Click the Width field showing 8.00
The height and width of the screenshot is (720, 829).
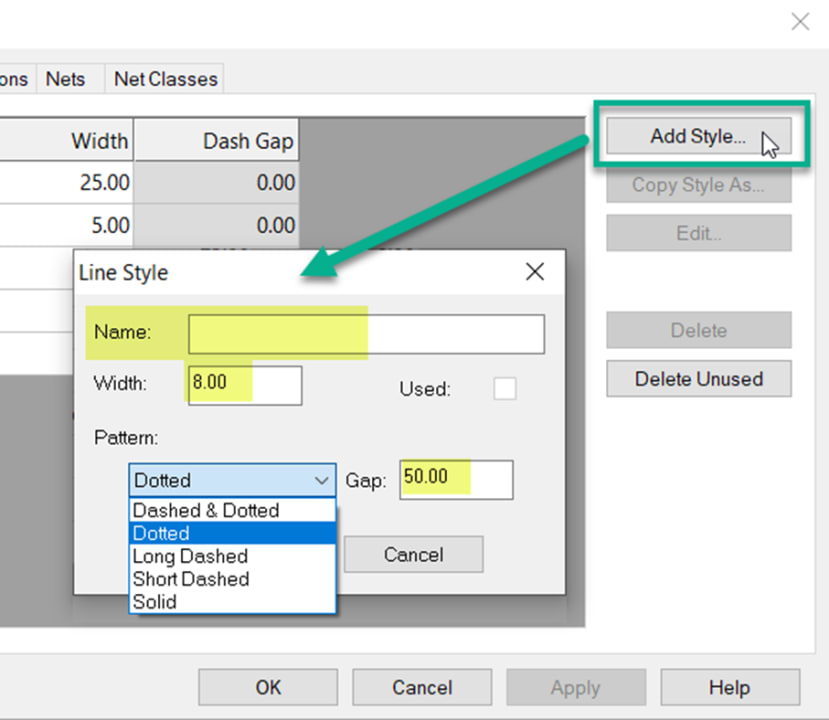point(244,385)
